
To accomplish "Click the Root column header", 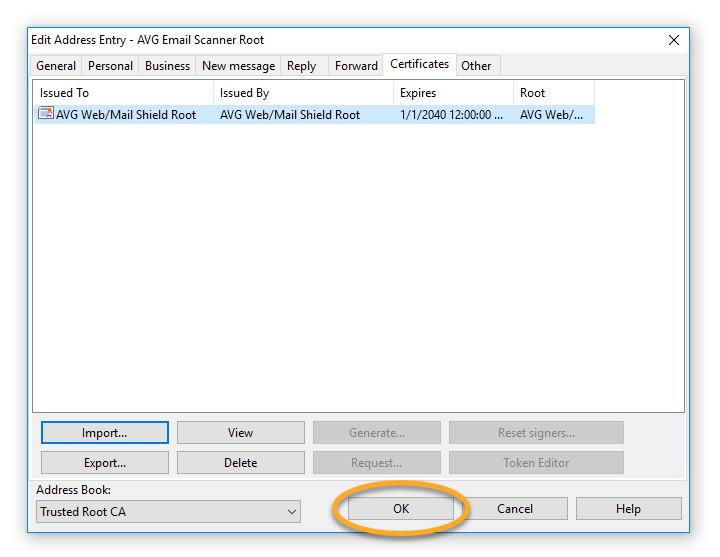I will click(554, 93).
